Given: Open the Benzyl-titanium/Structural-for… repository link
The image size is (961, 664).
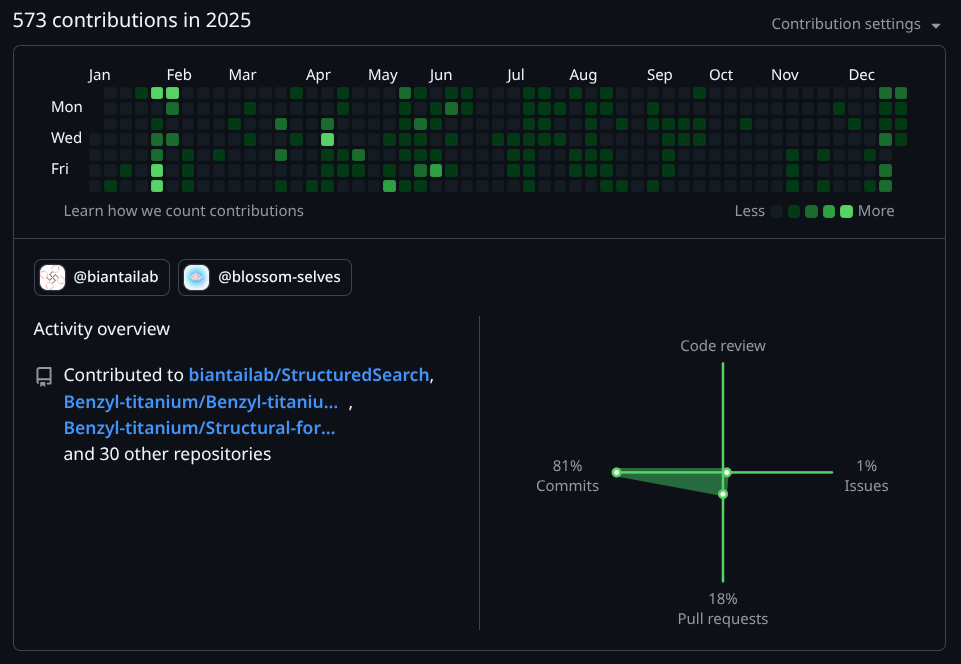Looking at the screenshot, I should click(x=200, y=427).
